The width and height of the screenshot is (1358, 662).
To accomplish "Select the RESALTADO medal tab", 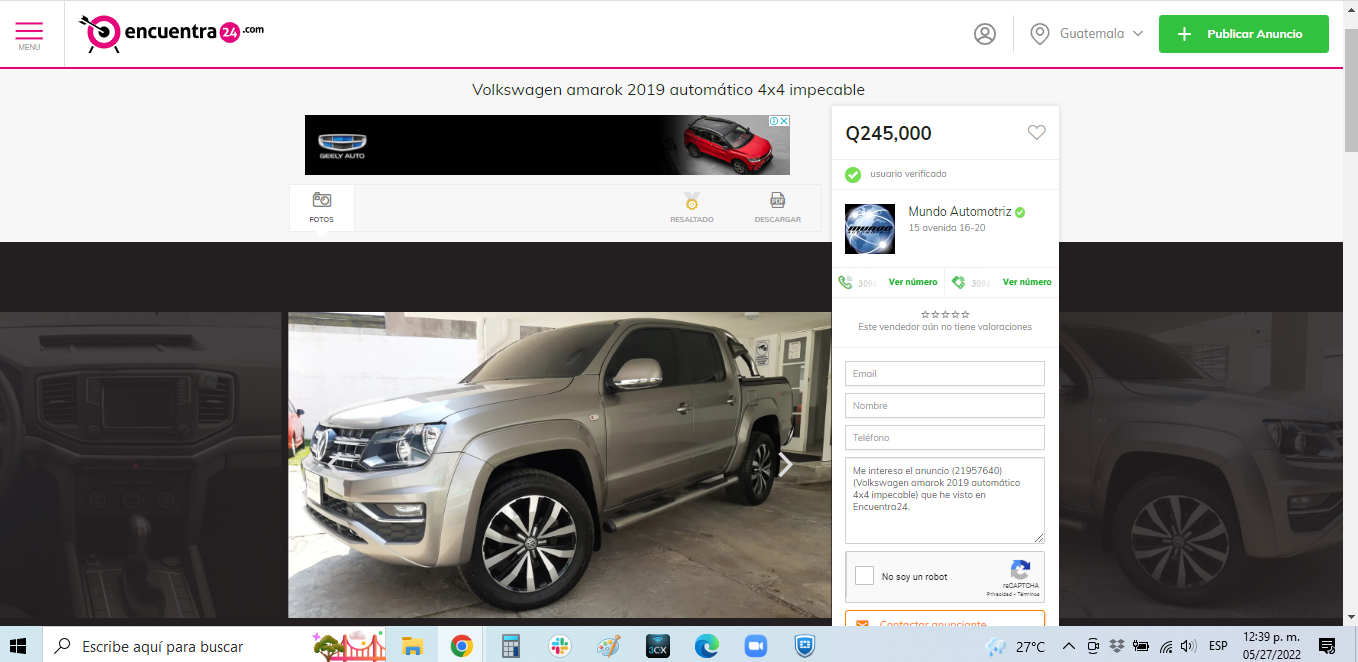I will pos(692,207).
